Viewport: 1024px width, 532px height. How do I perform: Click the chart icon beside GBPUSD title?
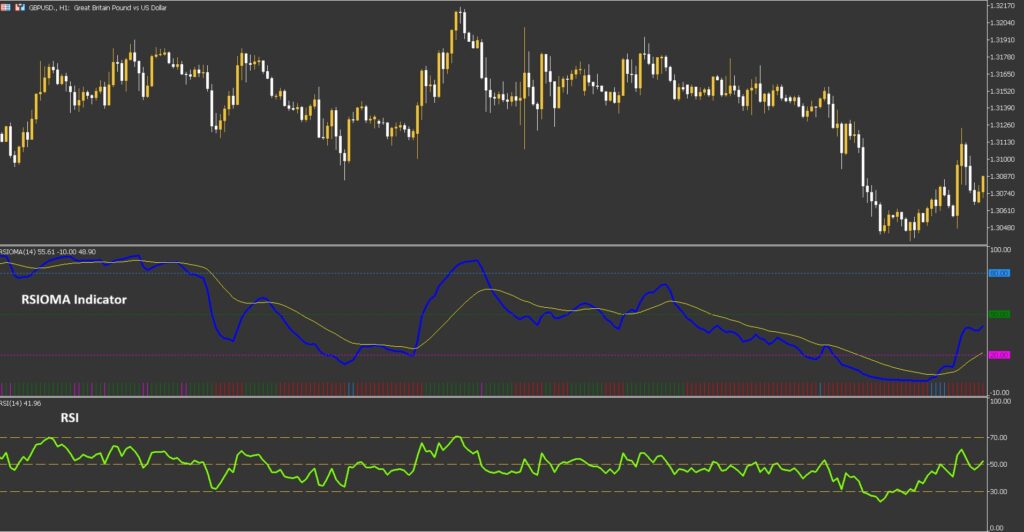pos(20,5)
